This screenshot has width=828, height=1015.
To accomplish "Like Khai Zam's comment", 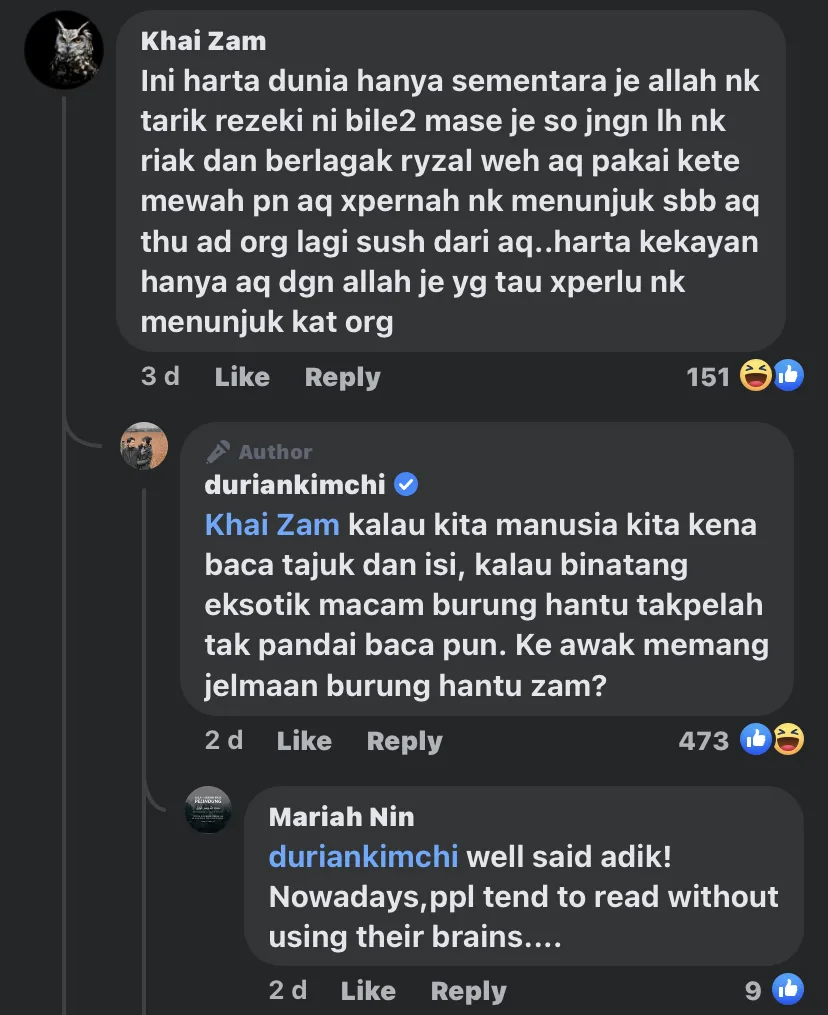I will [x=242, y=377].
